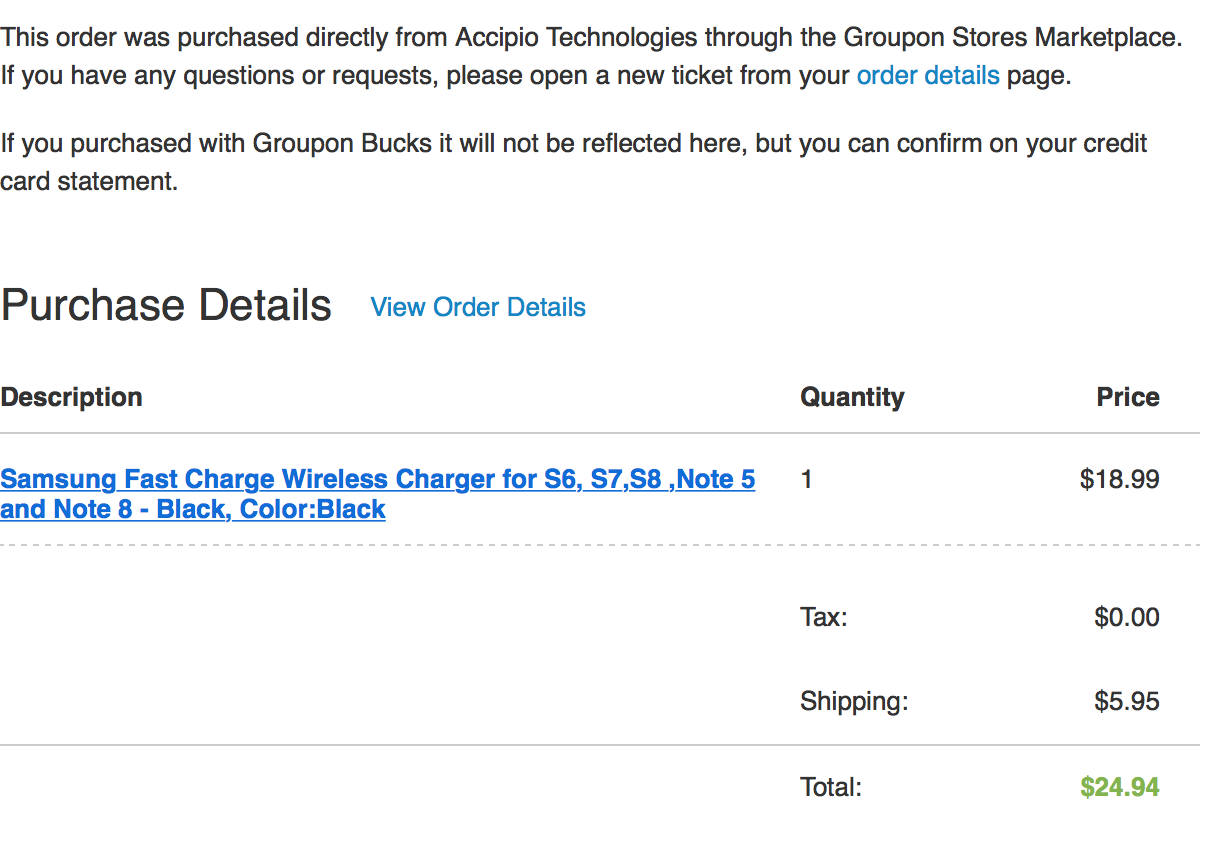Screen dimensions: 1220x856
Task: Click the $18.99 item price
Action: click(1119, 480)
